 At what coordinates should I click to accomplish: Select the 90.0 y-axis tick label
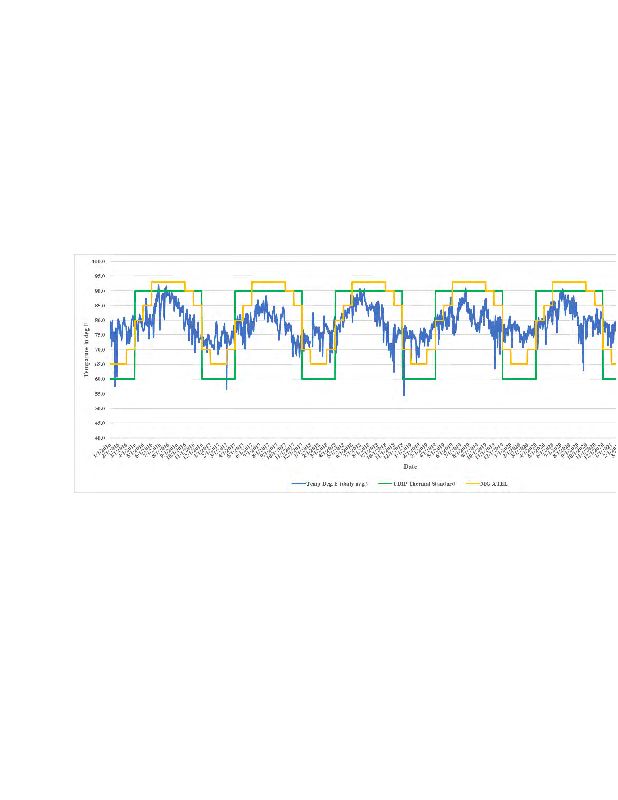99,291
